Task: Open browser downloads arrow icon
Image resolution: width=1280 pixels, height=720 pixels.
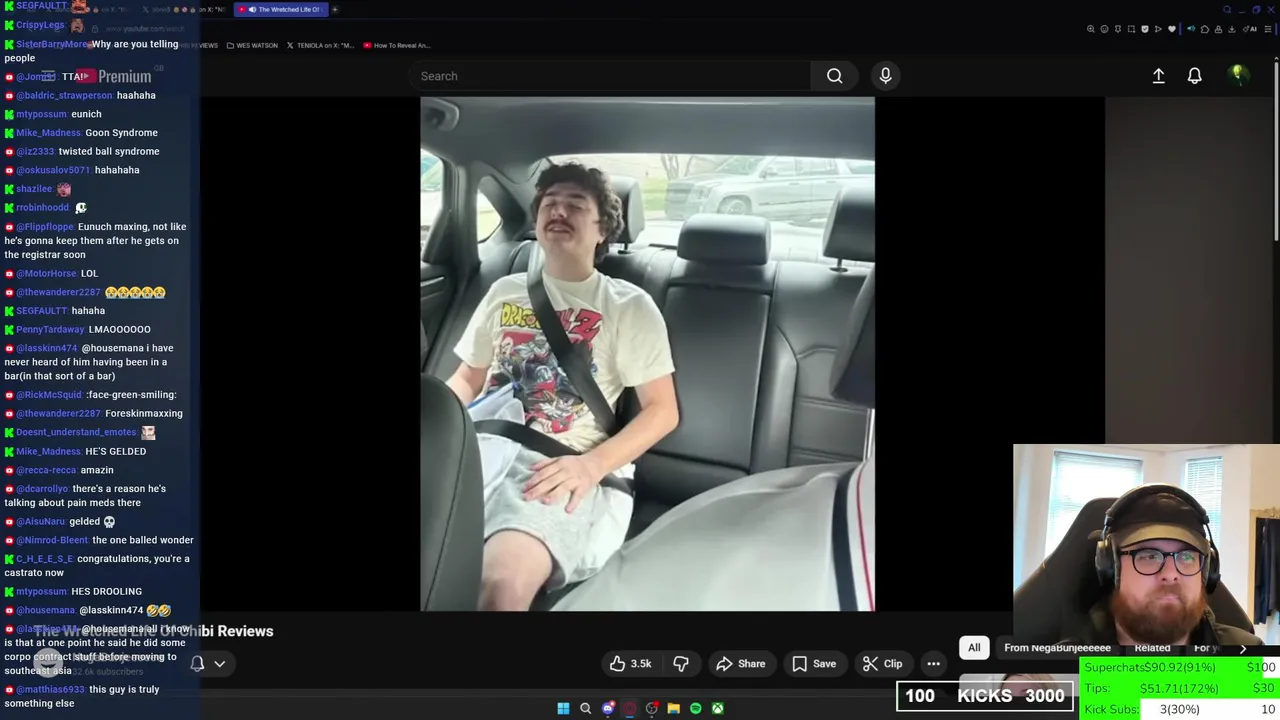Action: (x=1232, y=29)
